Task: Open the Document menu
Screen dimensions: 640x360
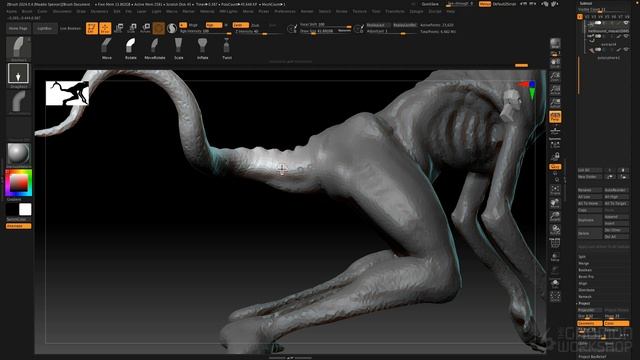Action: 62,11
